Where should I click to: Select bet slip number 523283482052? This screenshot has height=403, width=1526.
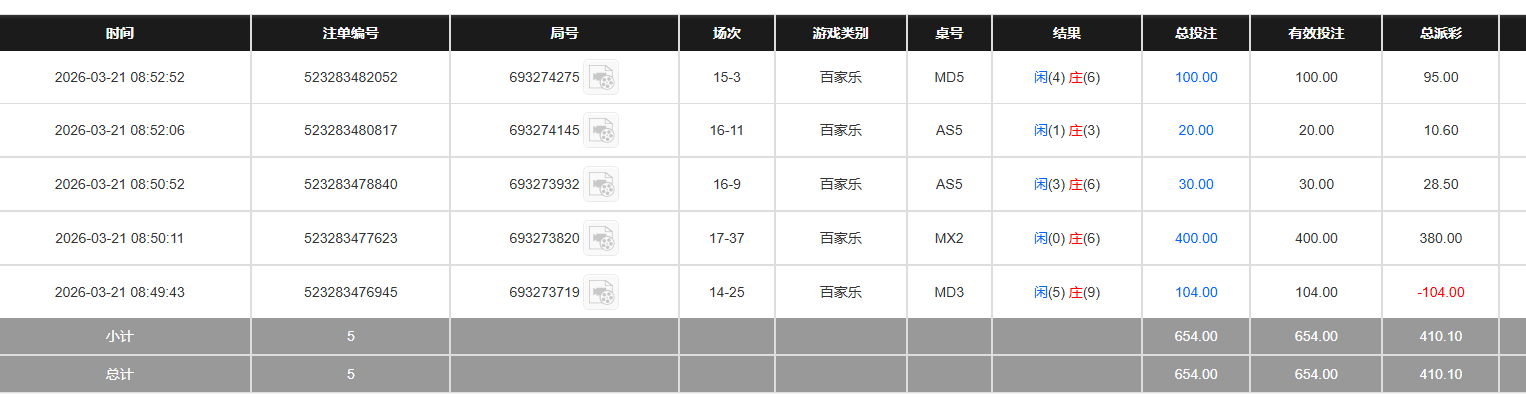(x=350, y=78)
